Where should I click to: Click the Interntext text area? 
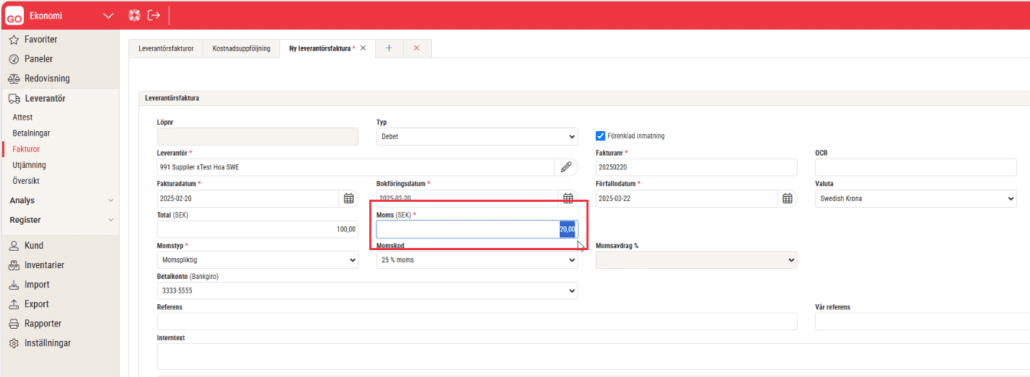tap(593, 357)
